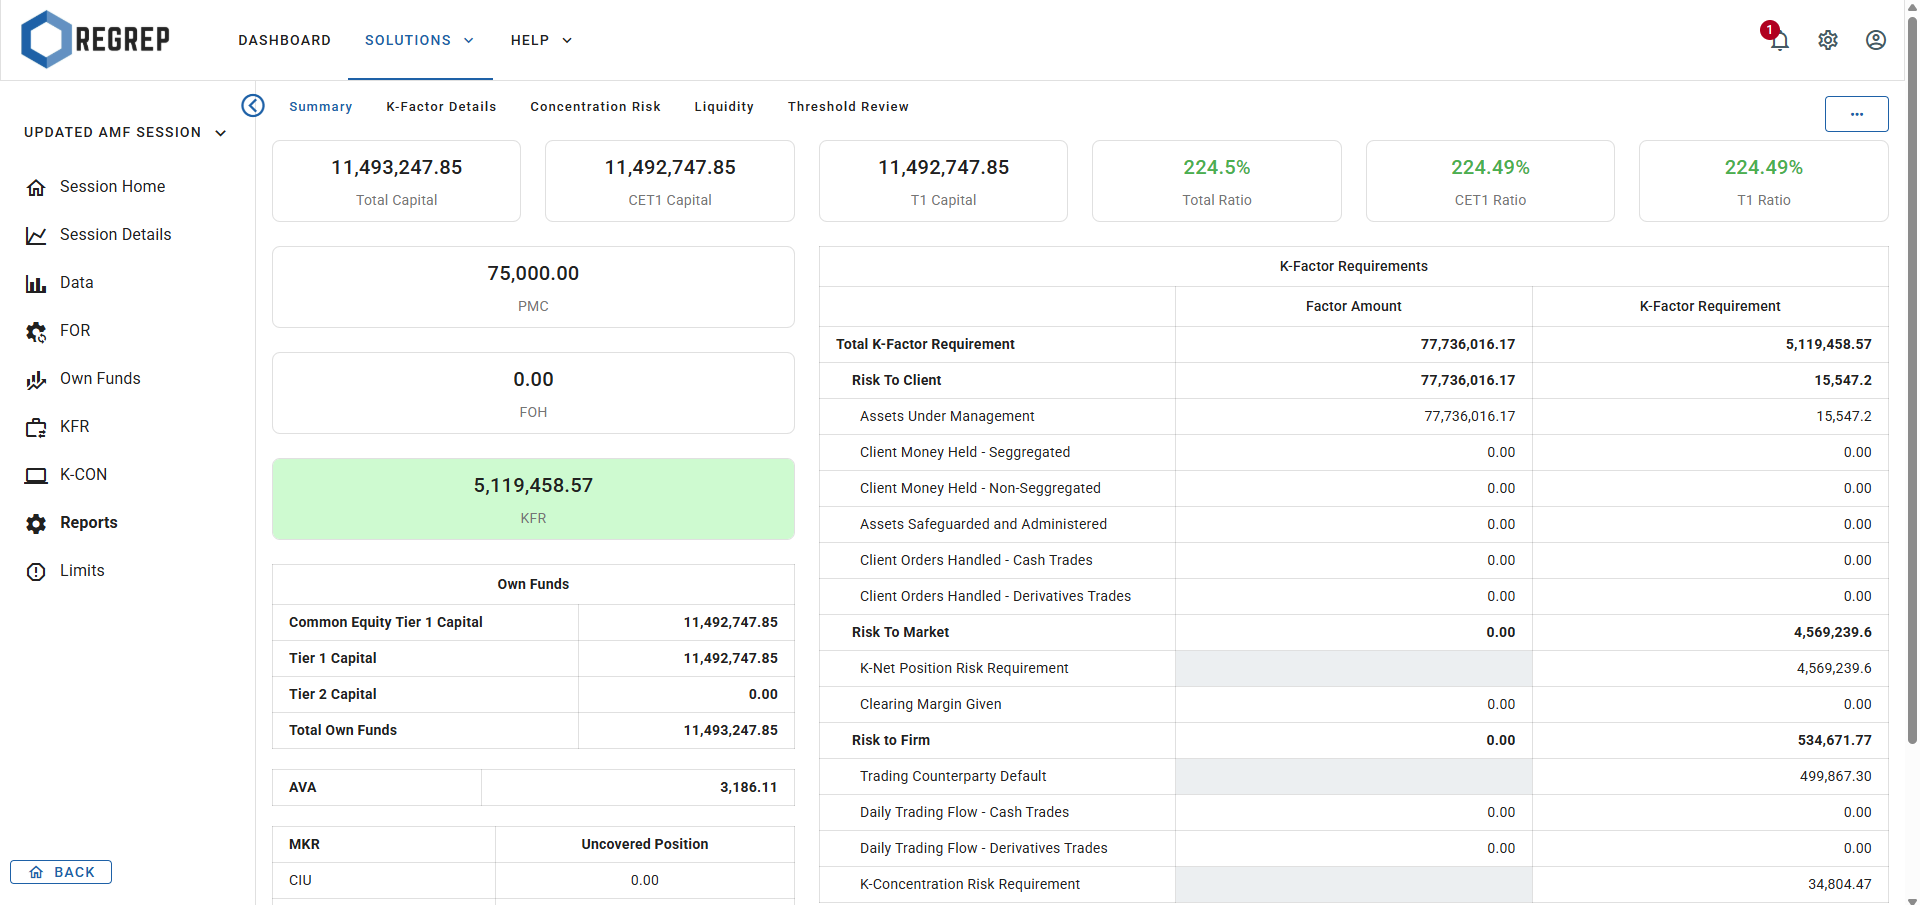Open the Data section in the sidebar

pyautogui.click(x=75, y=282)
